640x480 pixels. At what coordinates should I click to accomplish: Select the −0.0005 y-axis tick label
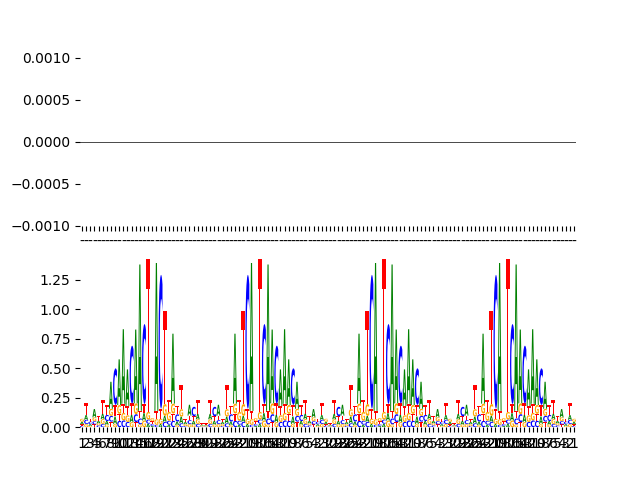[42, 184]
